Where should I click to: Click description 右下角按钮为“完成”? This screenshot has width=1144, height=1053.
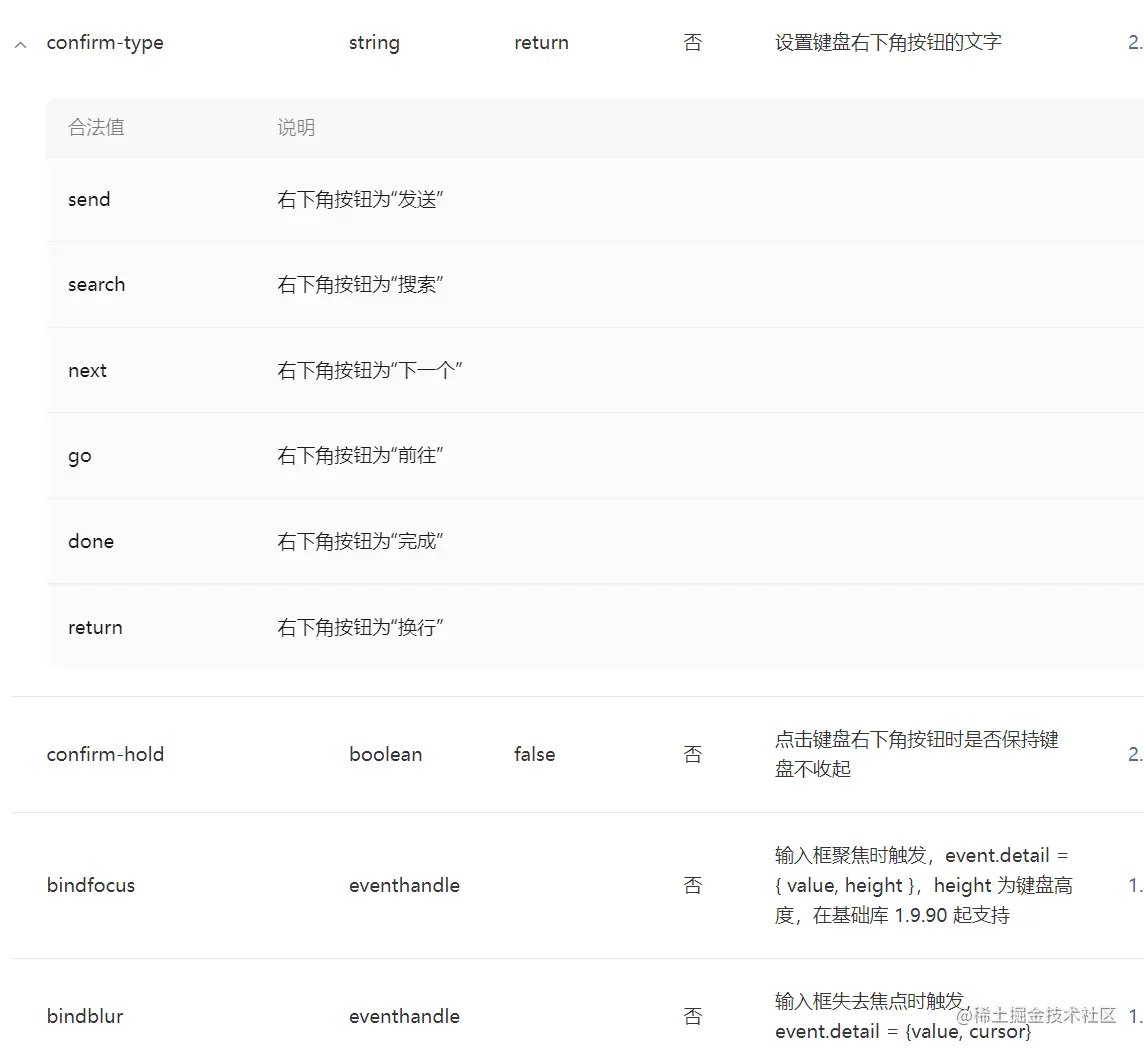(x=360, y=541)
